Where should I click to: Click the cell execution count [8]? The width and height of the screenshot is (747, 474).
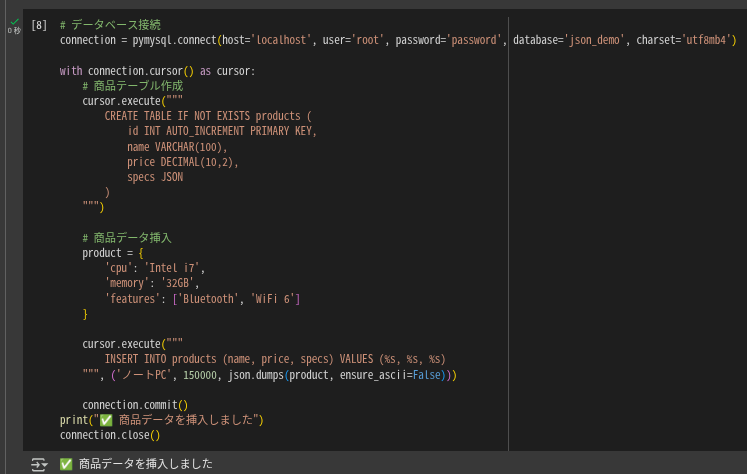click(39, 25)
